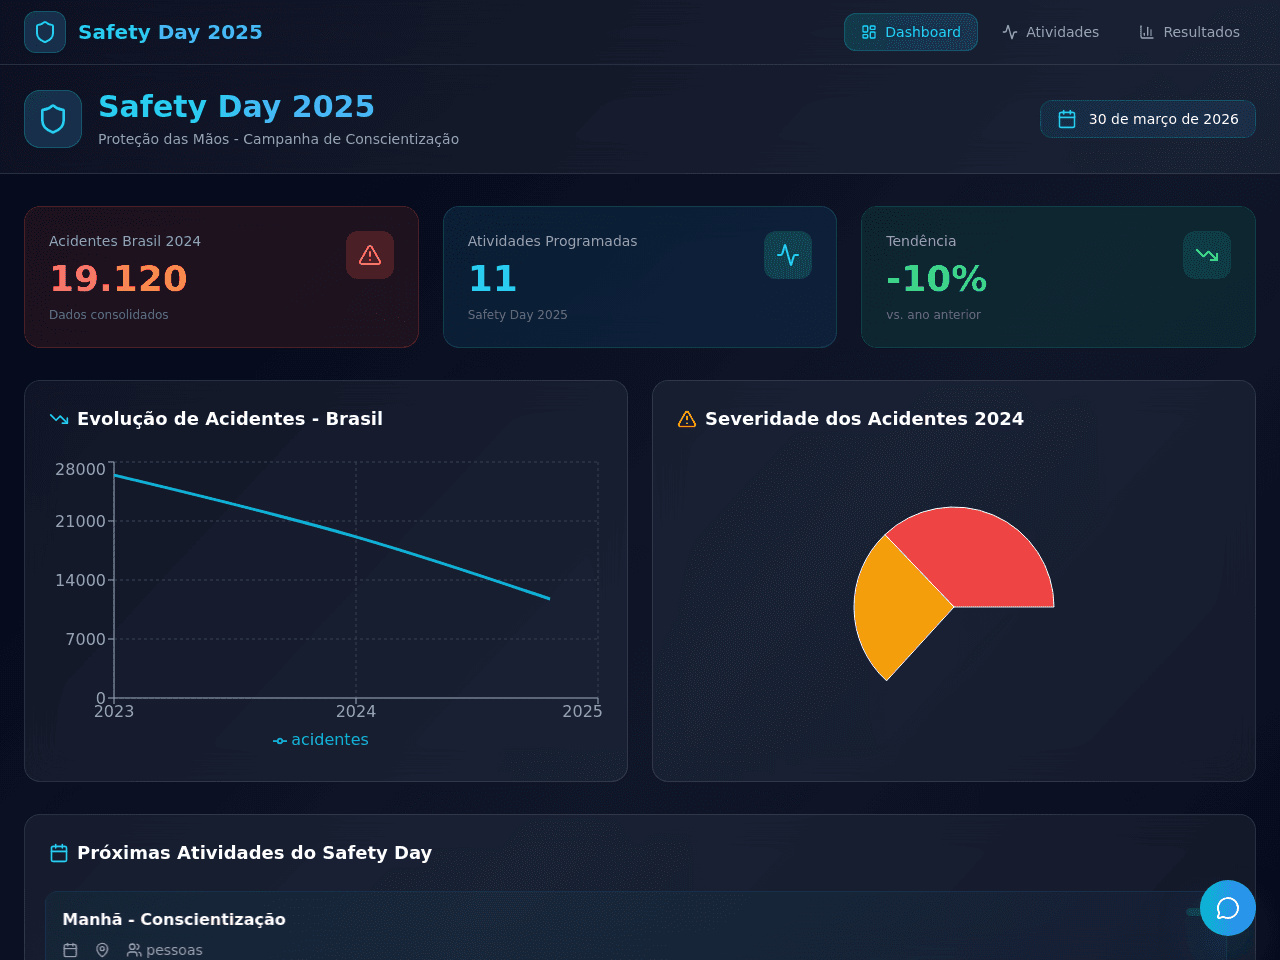Toggle the acidentes legend entry in line chart
This screenshot has width=1280, height=960.
click(x=321, y=740)
